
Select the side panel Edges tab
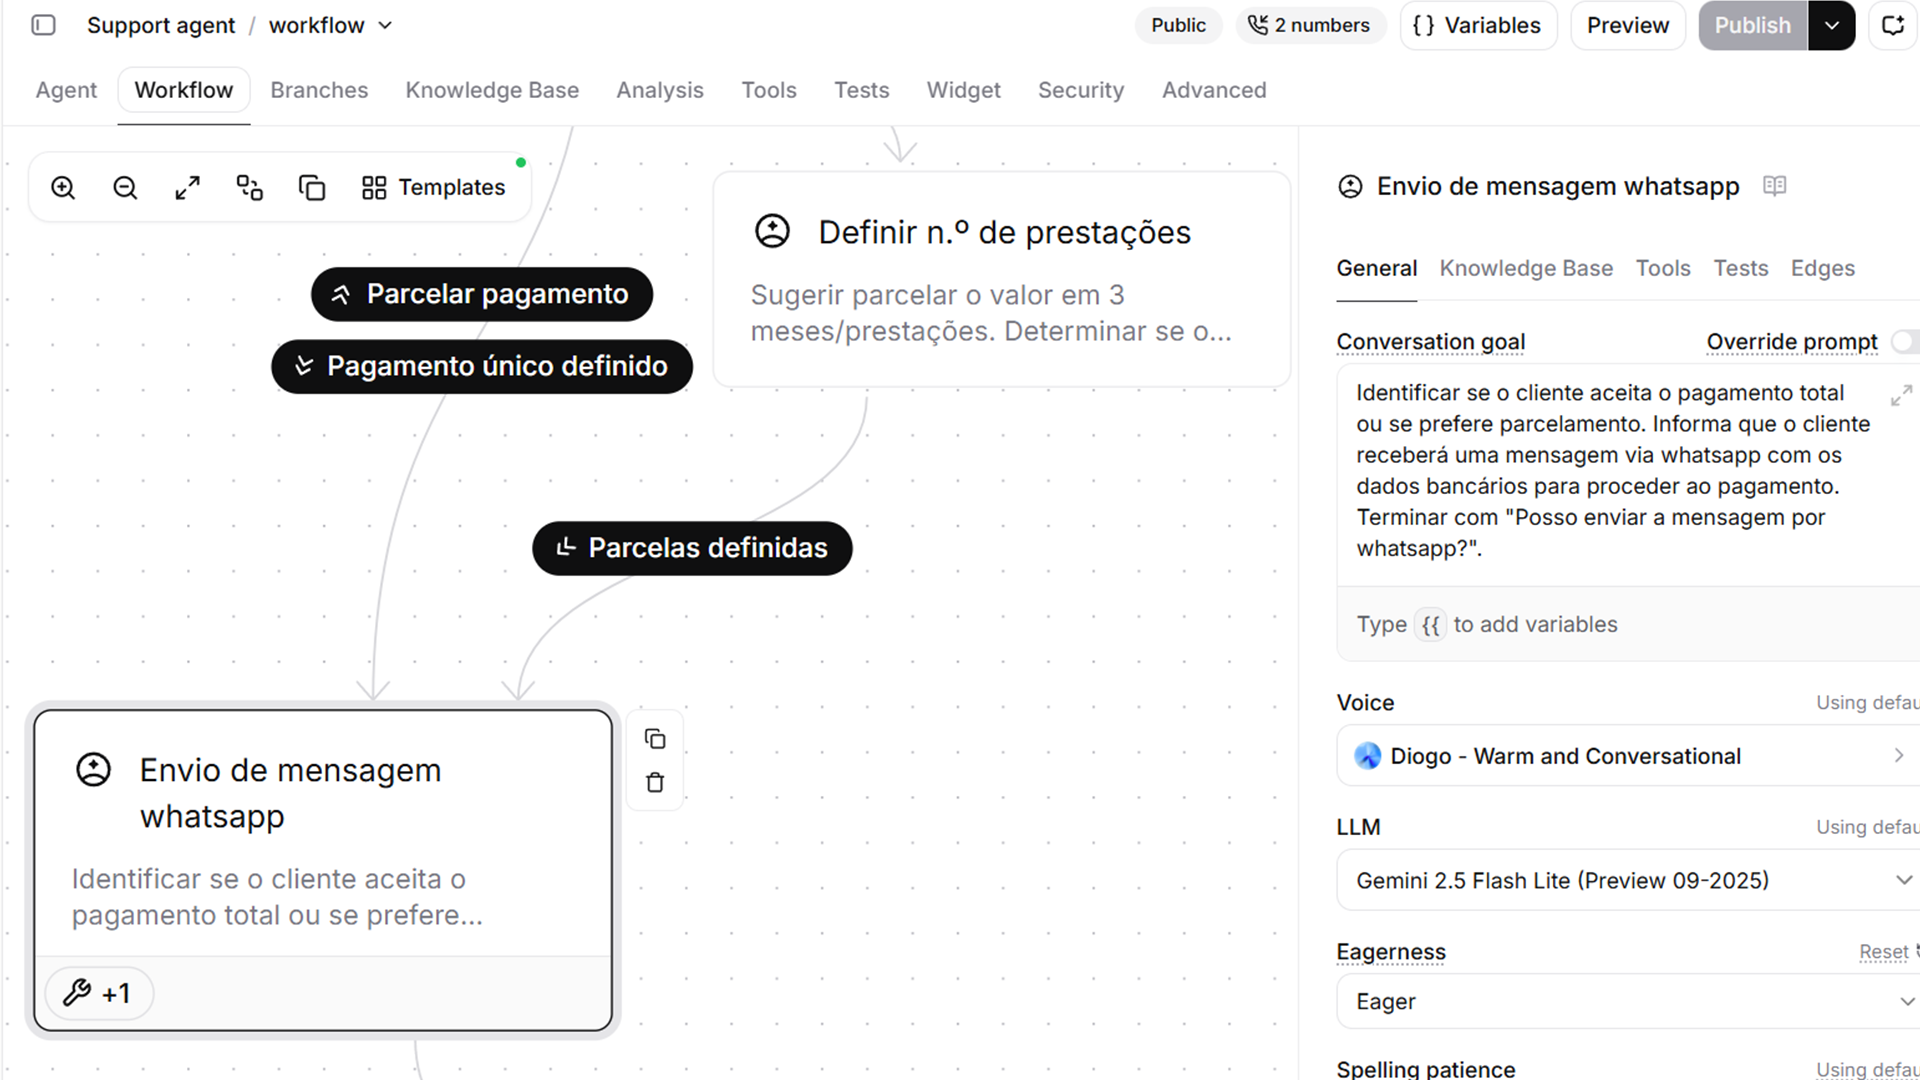point(1823,268)
